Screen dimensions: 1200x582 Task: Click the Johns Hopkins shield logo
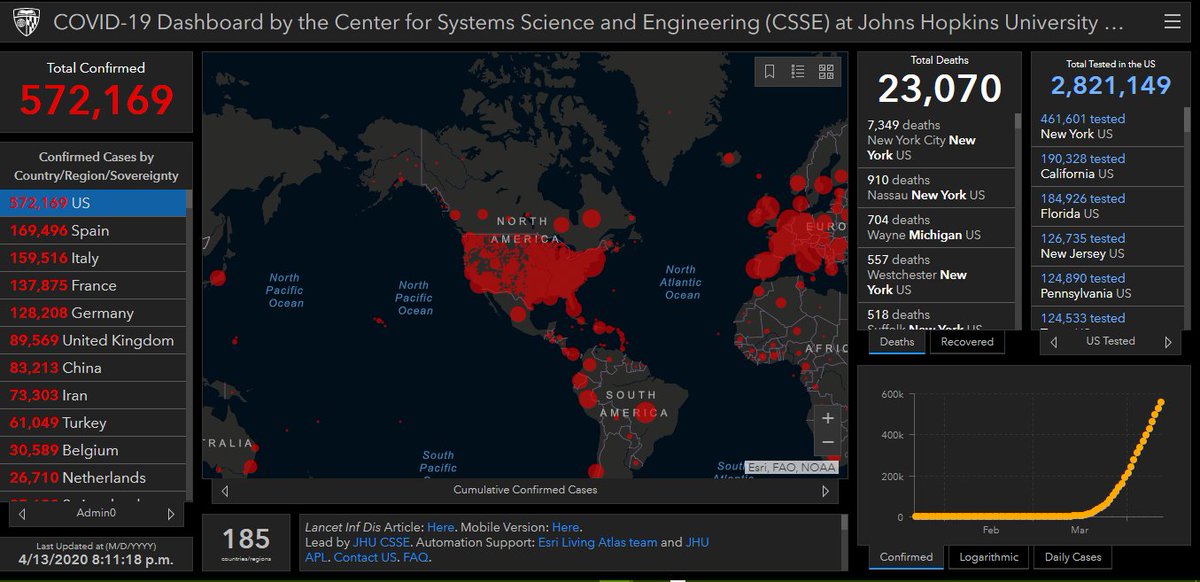pyautogui.click(x=26, y=21)
